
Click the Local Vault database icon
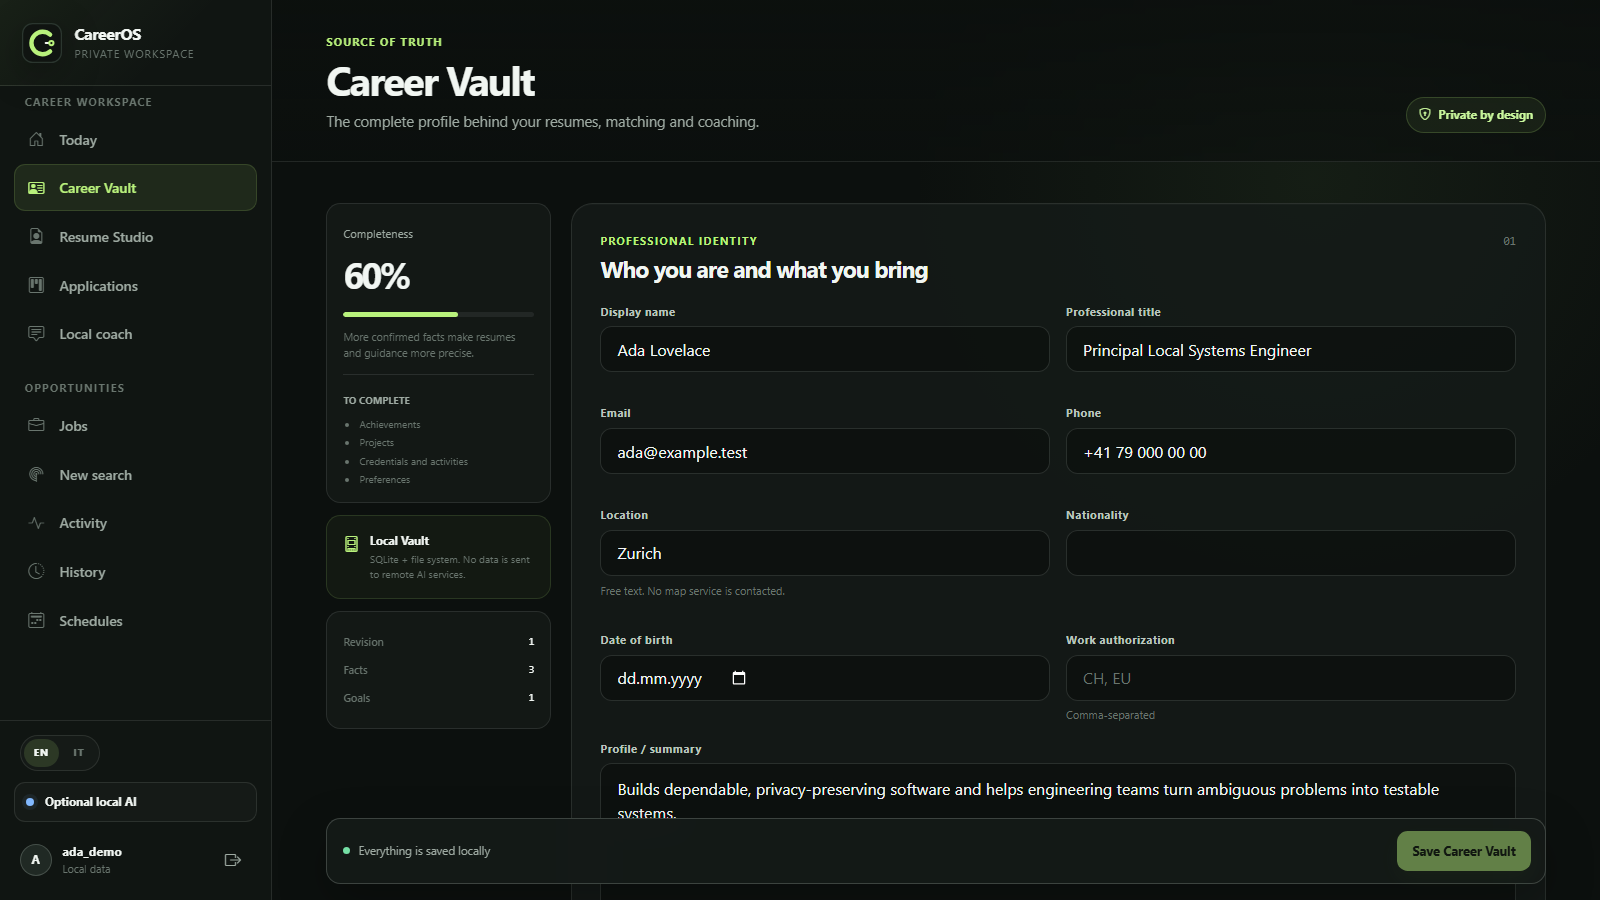[x=351, y=544]
